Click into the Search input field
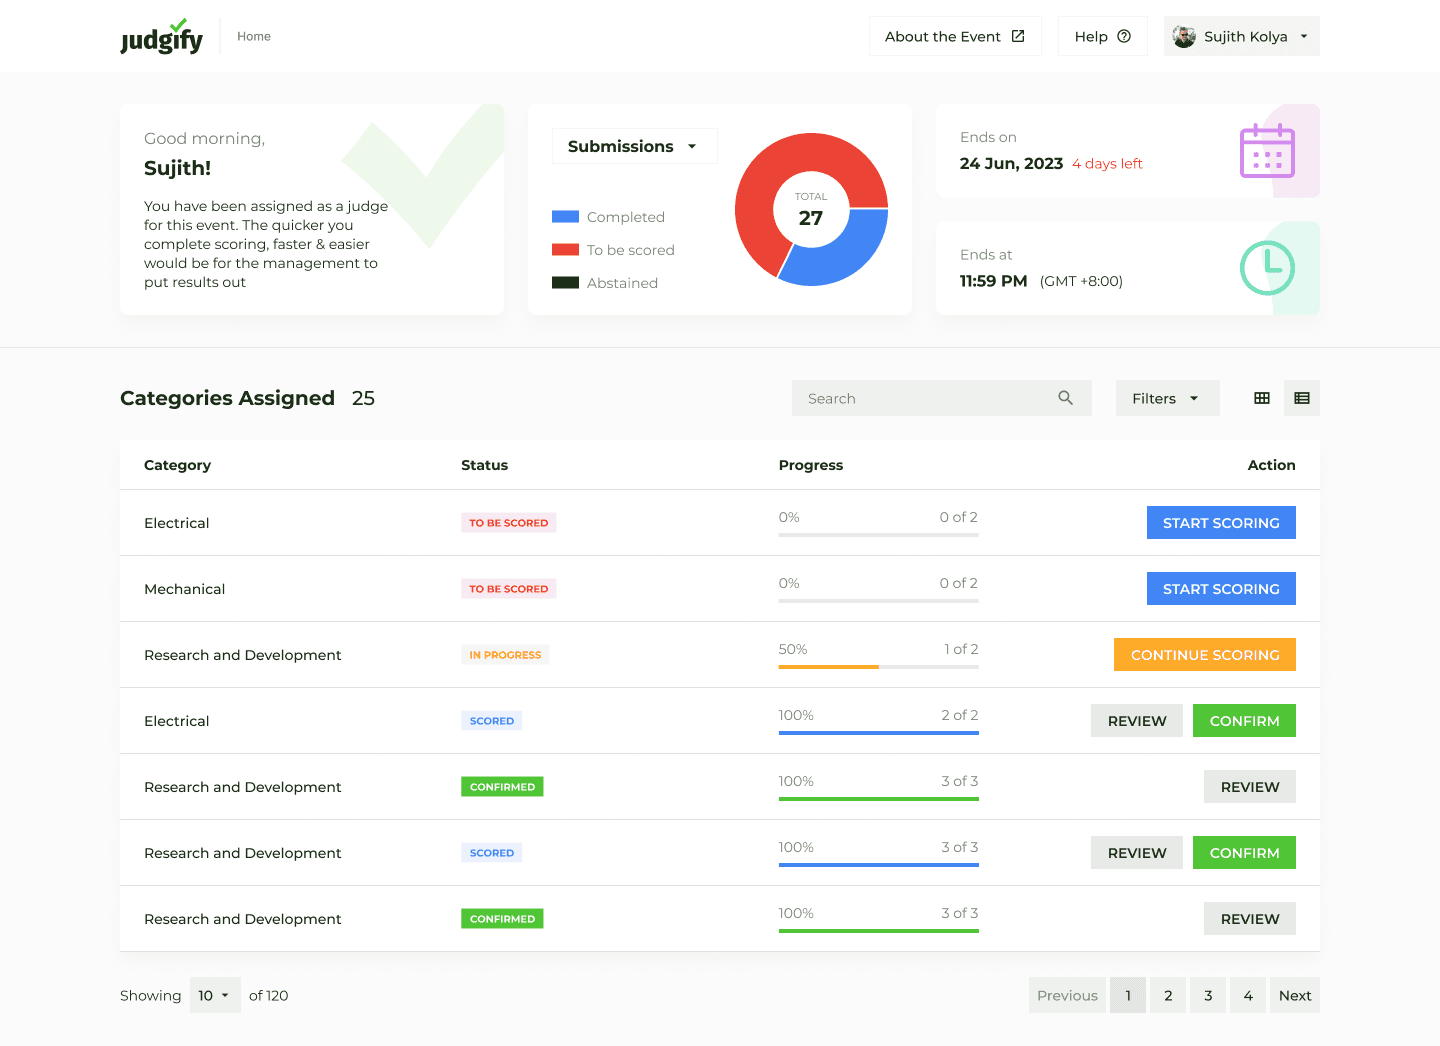 click(920, 398)
